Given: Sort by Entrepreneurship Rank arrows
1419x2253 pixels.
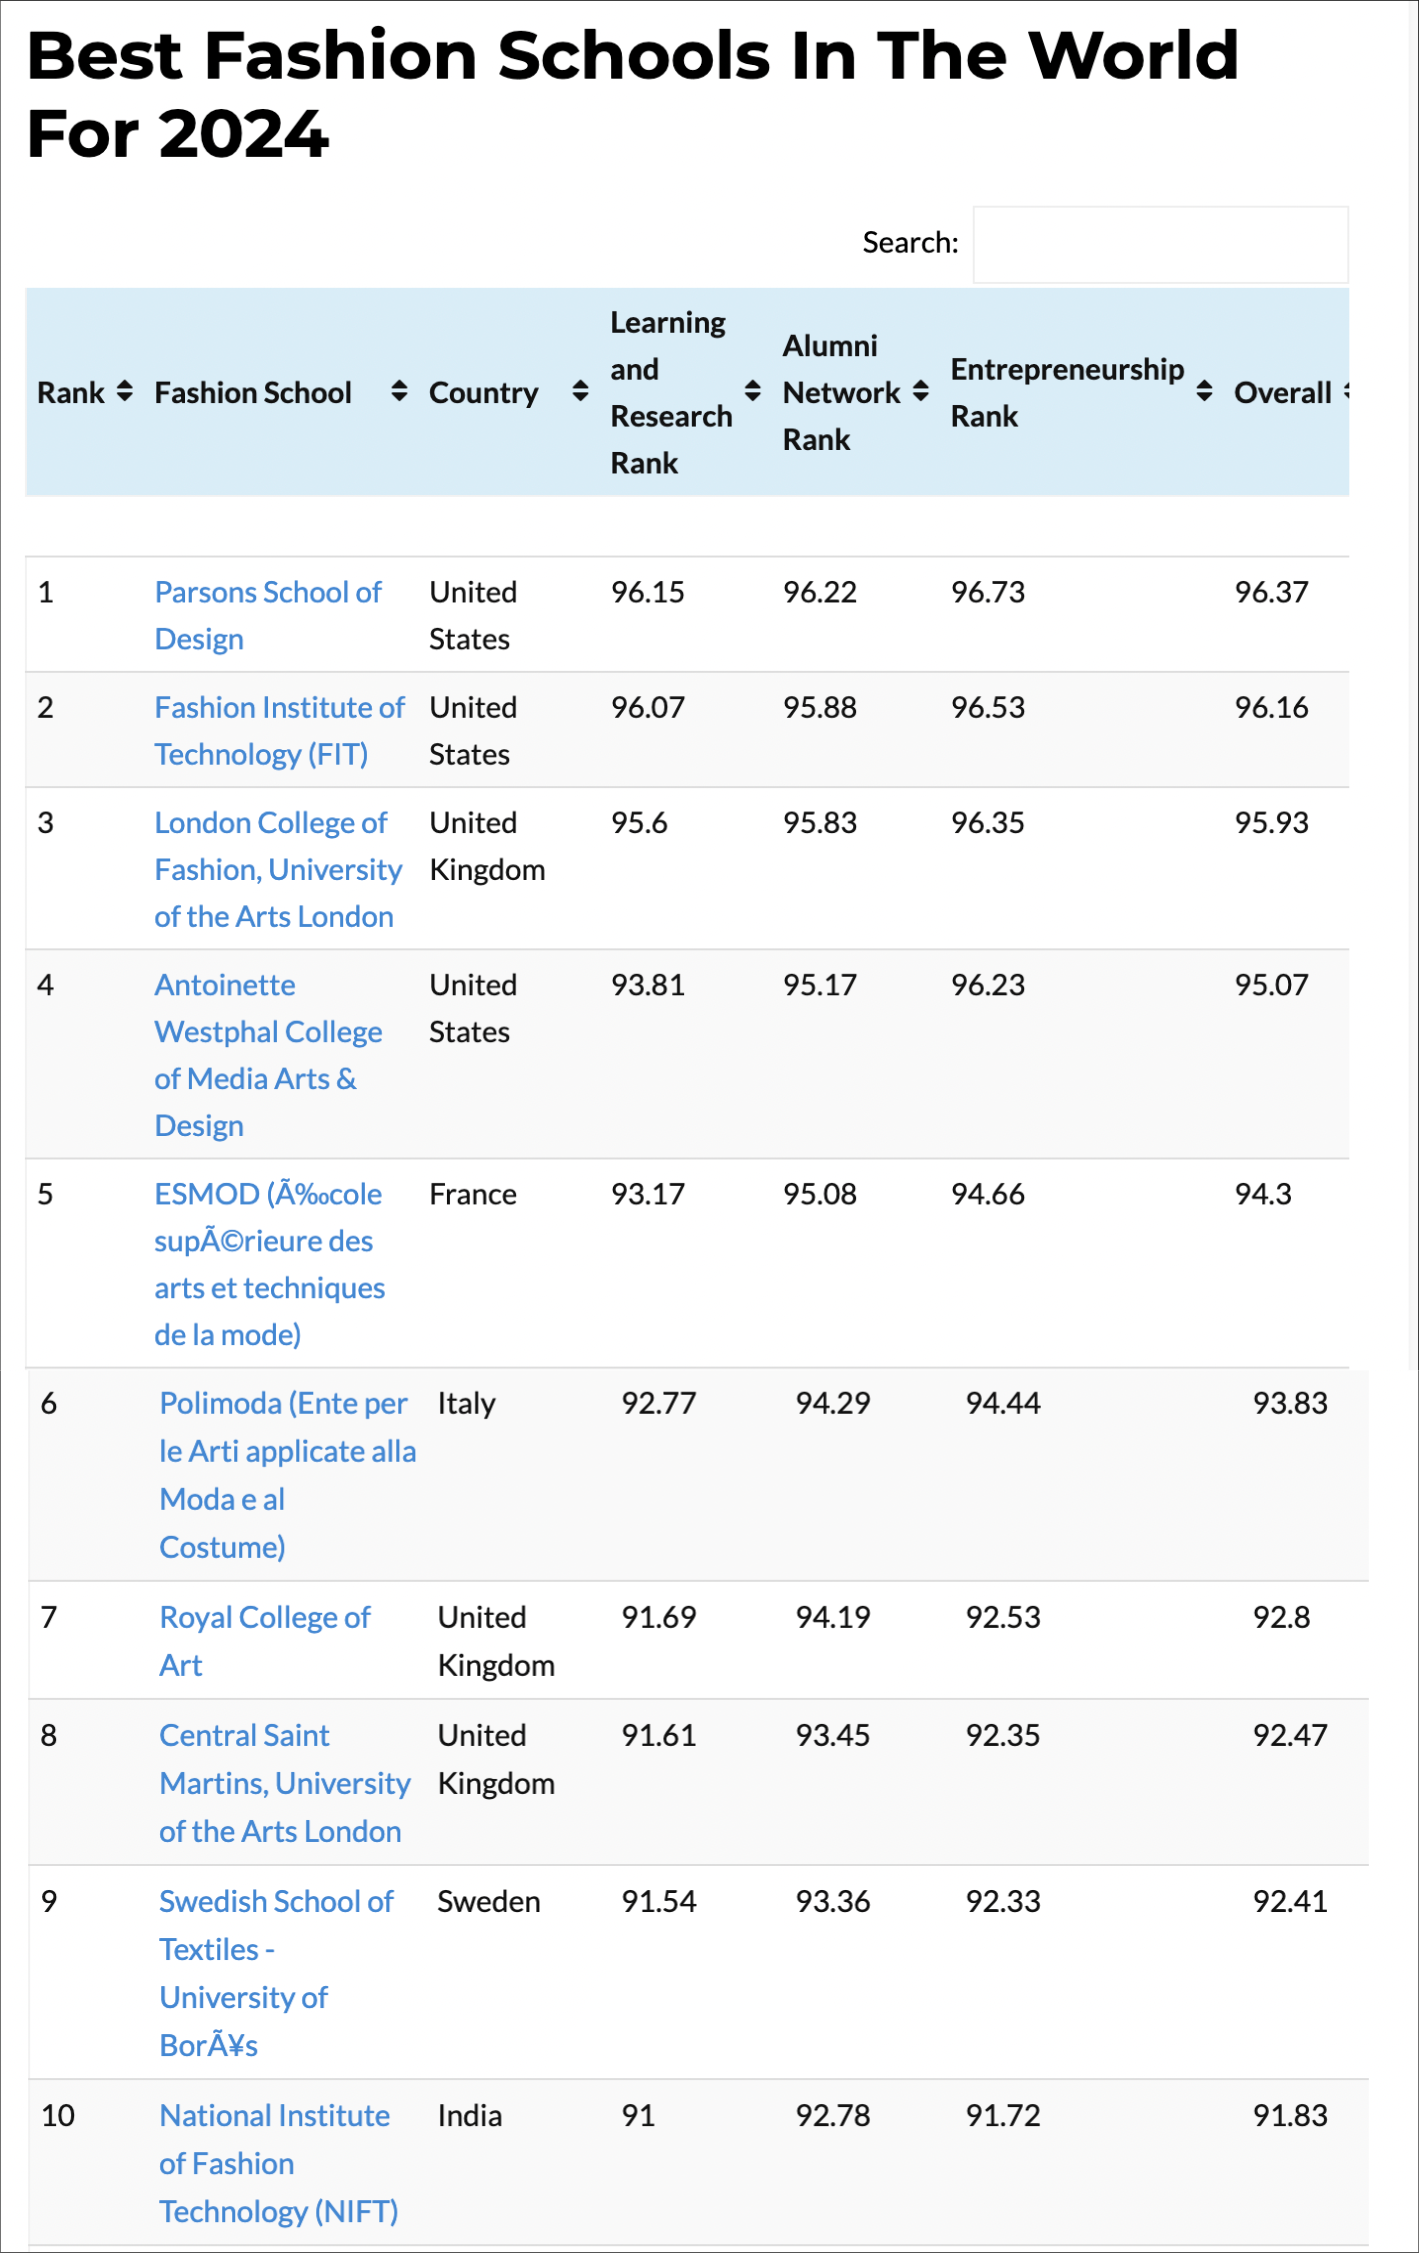Looking at the screenshot, I should point(1205,391).
